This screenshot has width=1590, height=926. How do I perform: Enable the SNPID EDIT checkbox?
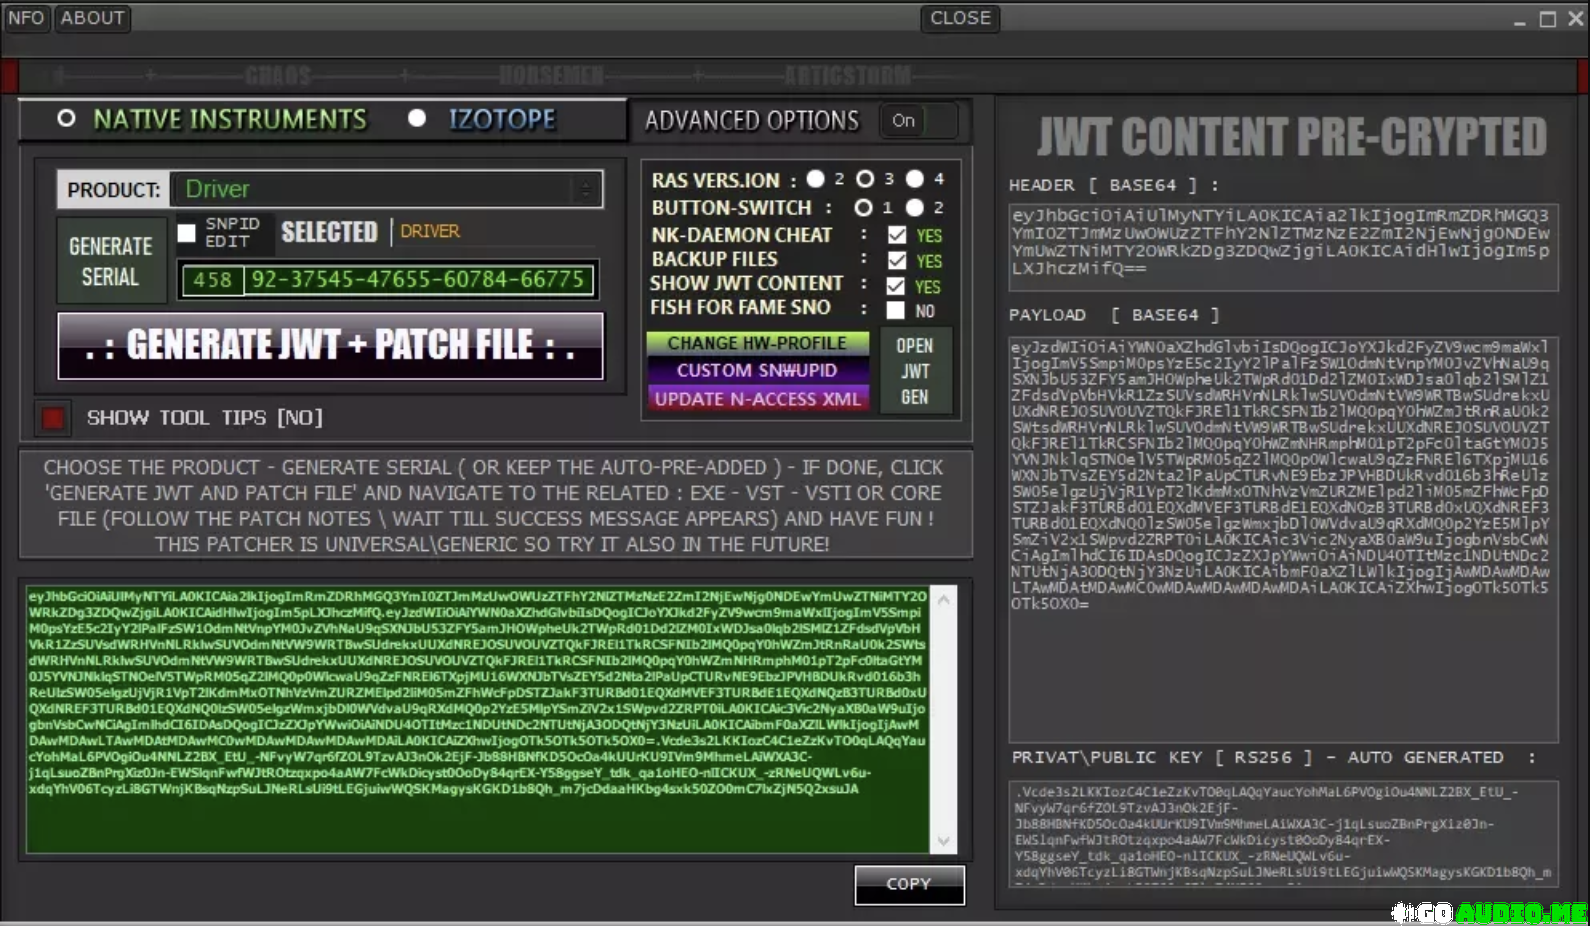point(187,233)
